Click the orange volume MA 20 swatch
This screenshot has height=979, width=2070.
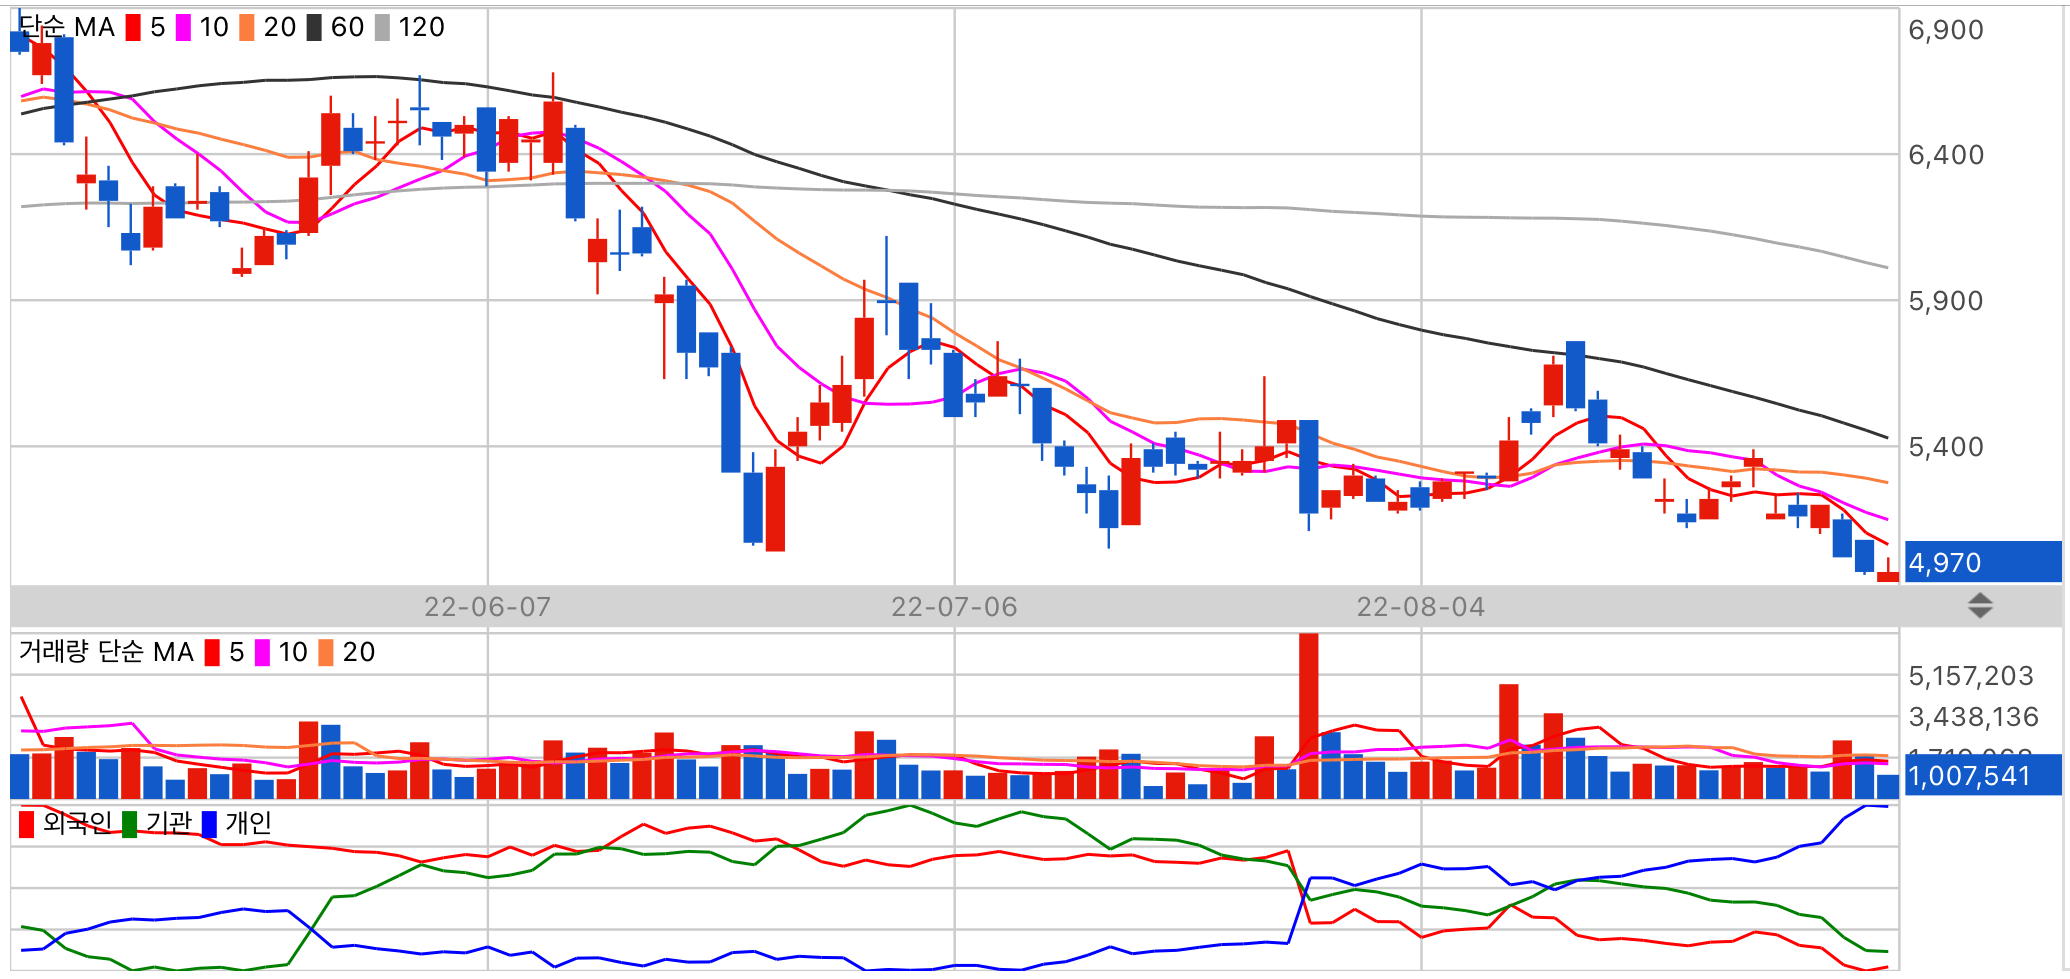pos(326,653)
